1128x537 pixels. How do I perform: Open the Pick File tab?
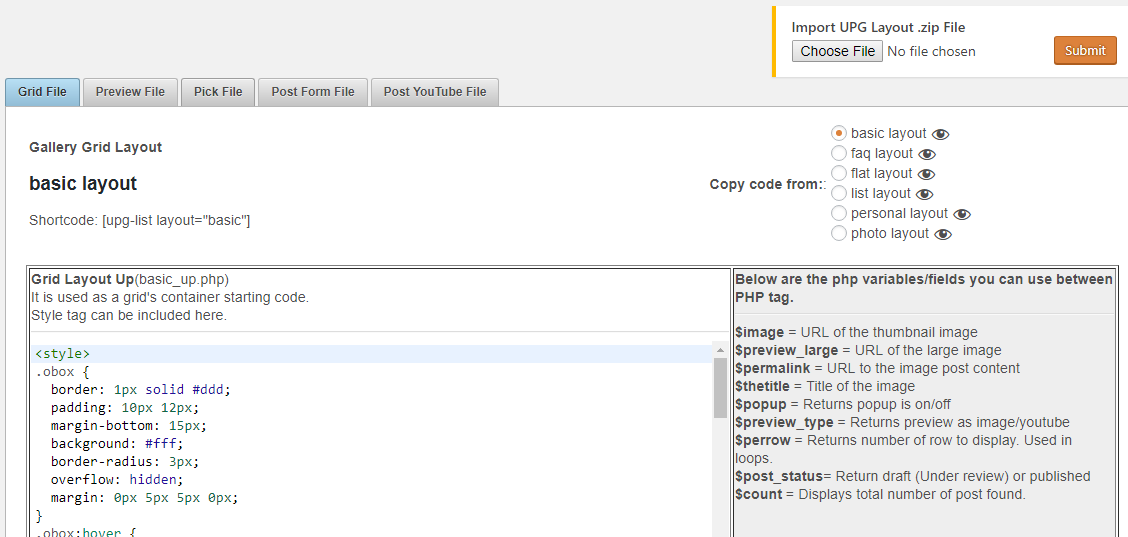pyautogui.click(x=218, y=92)
